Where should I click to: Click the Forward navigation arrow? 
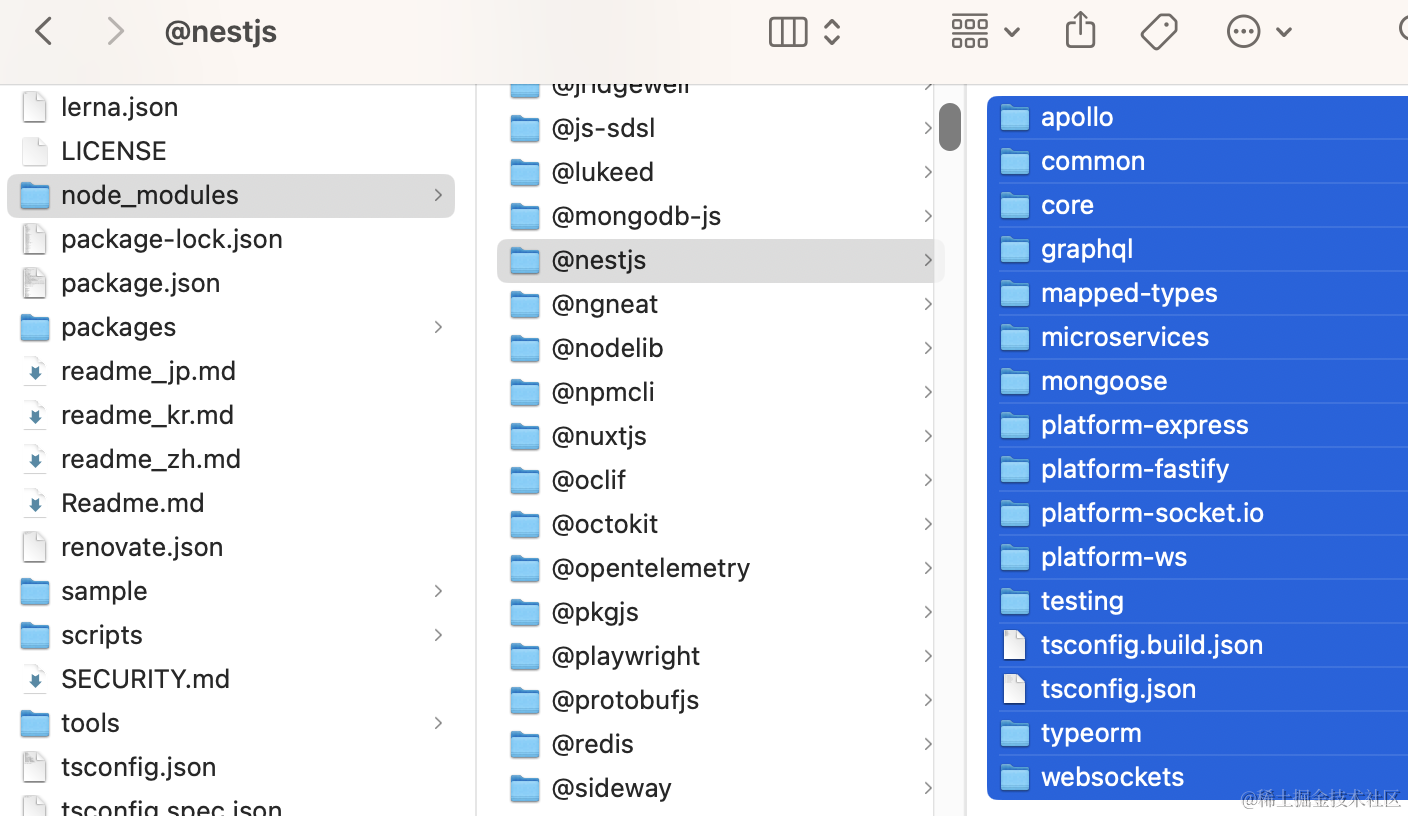point(115,32)
